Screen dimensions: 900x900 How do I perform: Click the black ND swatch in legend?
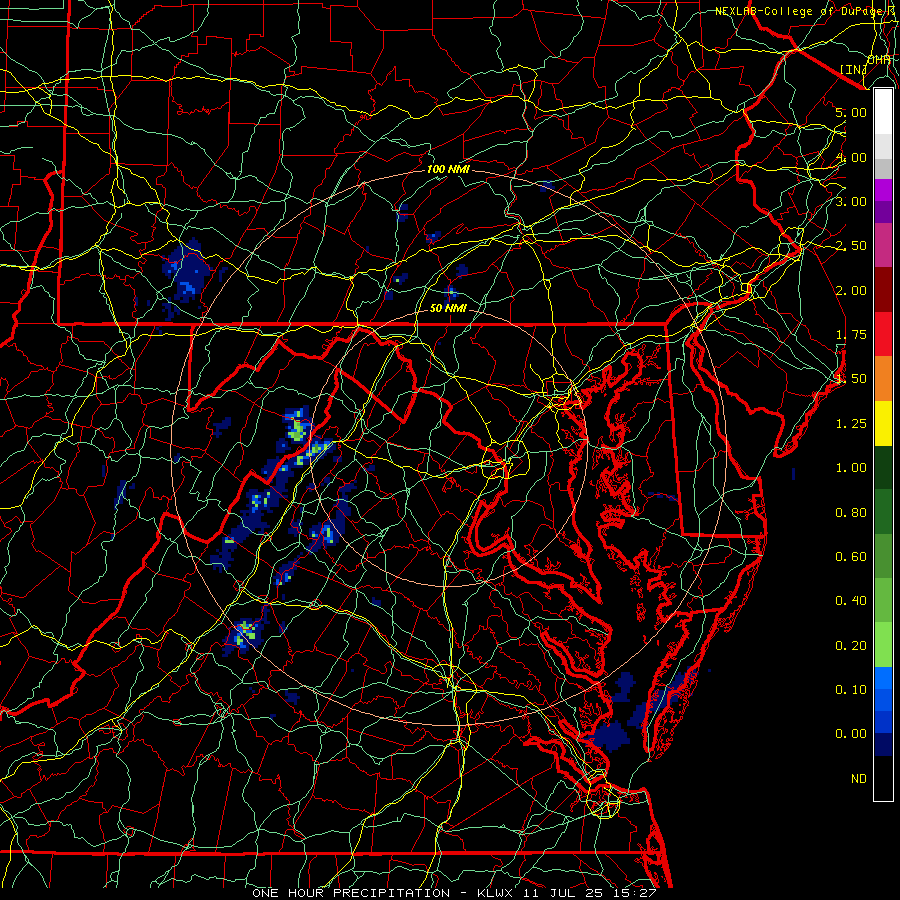[x=883, y=778]
